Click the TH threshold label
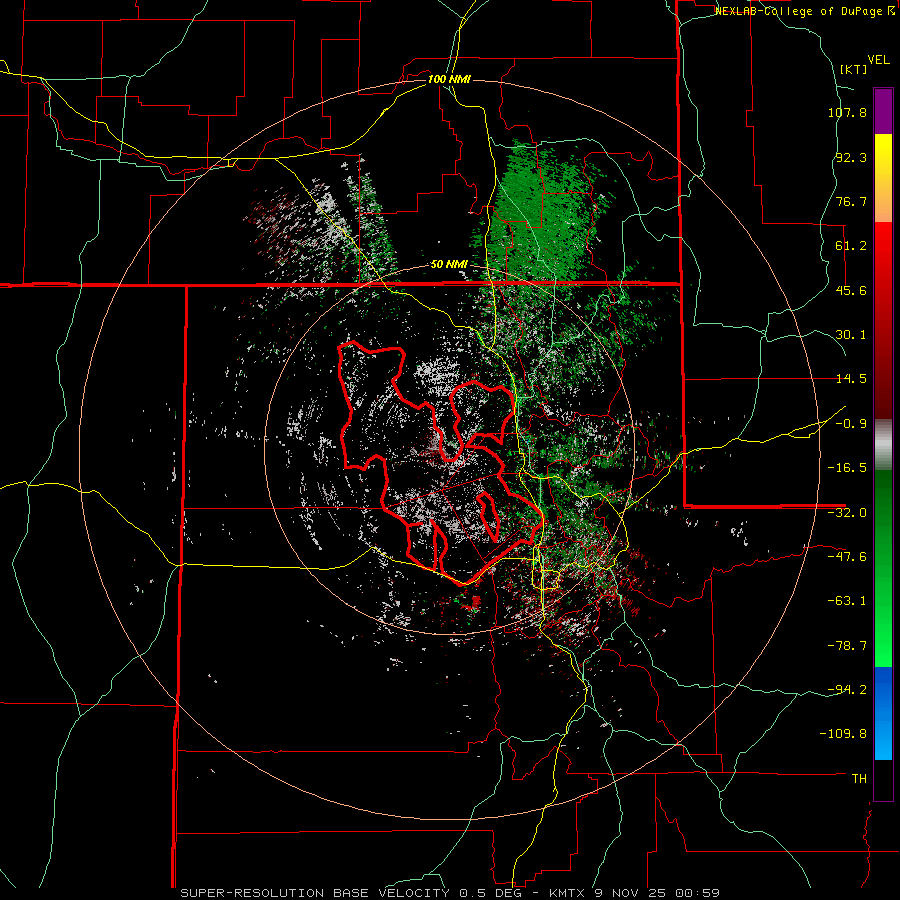900x900 pixels. 859,779
